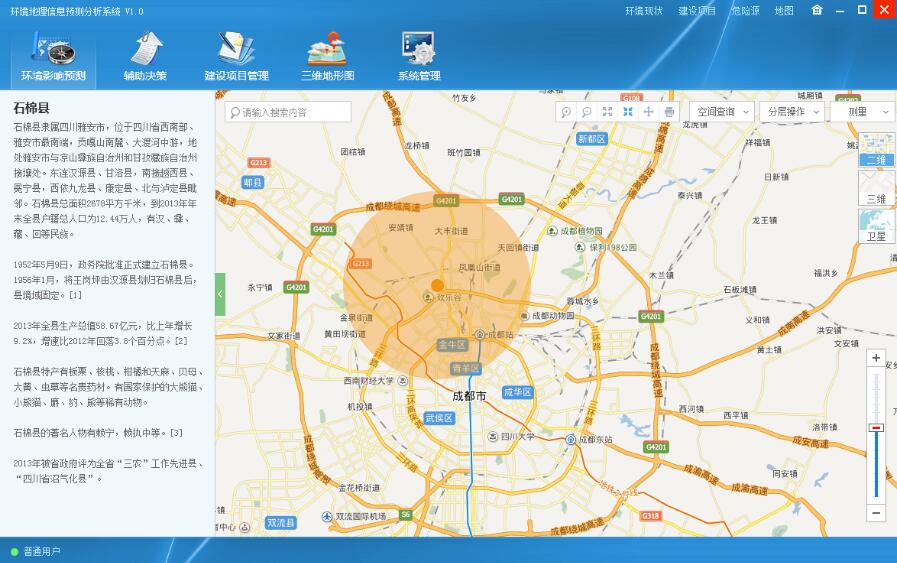This screenshot has width=897, height=563.
Task: Click the plus button on zoom slider
Action: (x=876, y=358)
